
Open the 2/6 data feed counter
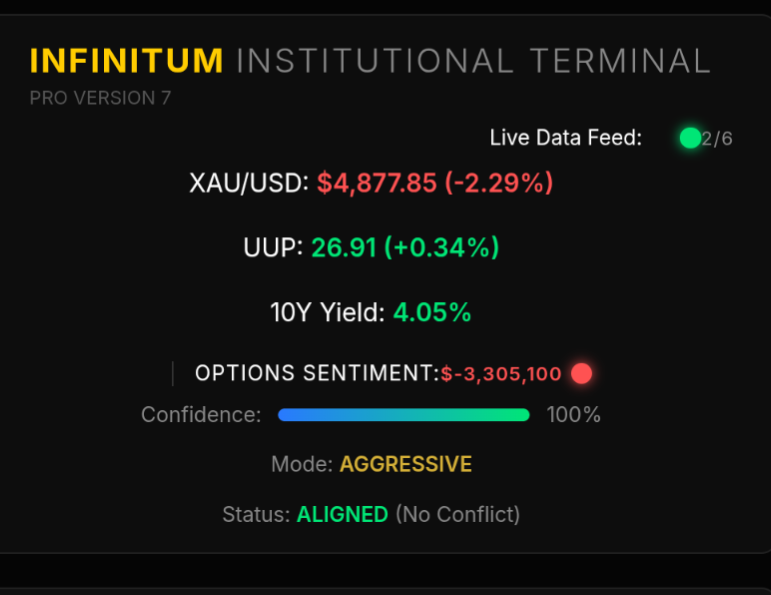718,139
